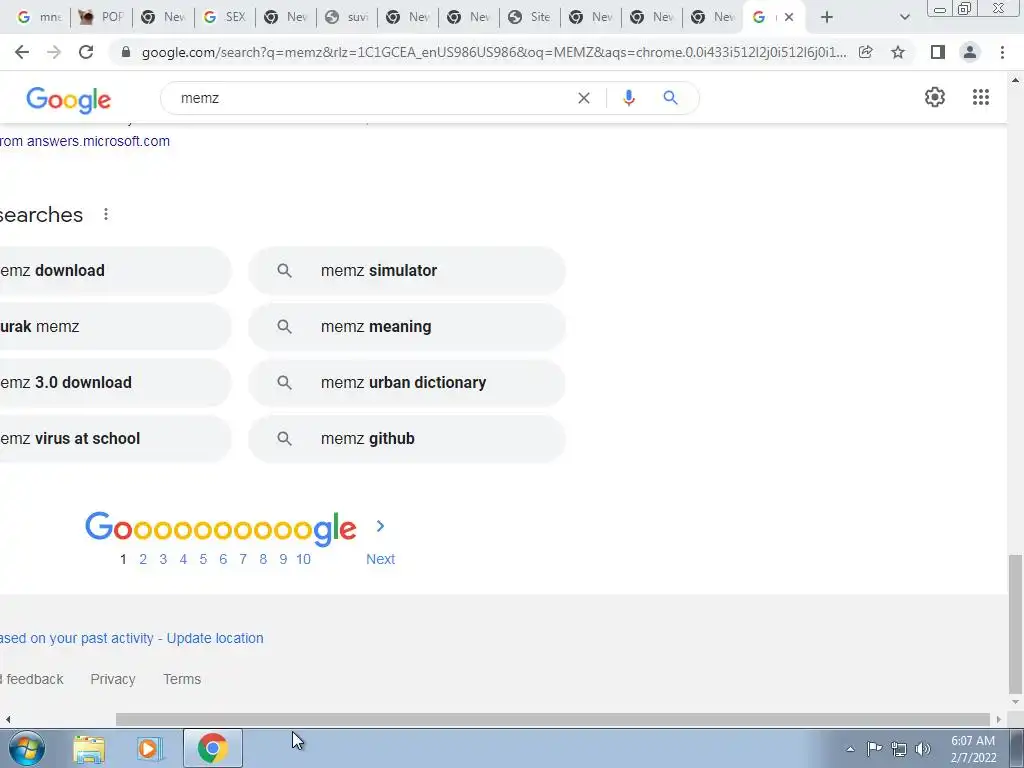Image resolution: width=1024 pixels, height=768 pixels.
Task: Switch to the 'POF' tab
Action: 101,17
